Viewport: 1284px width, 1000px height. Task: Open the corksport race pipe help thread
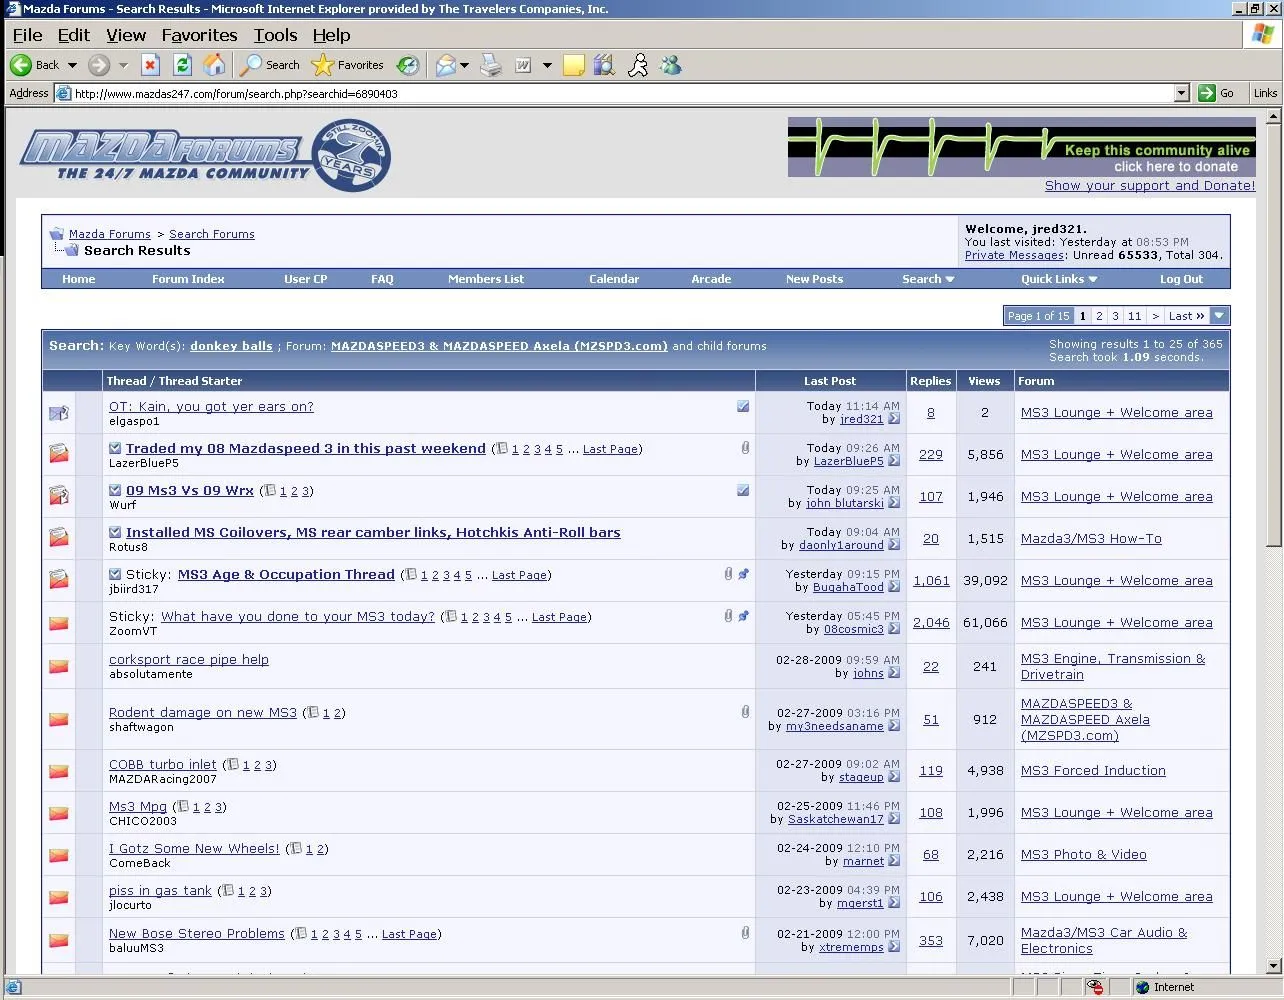[x=188, y=660]
